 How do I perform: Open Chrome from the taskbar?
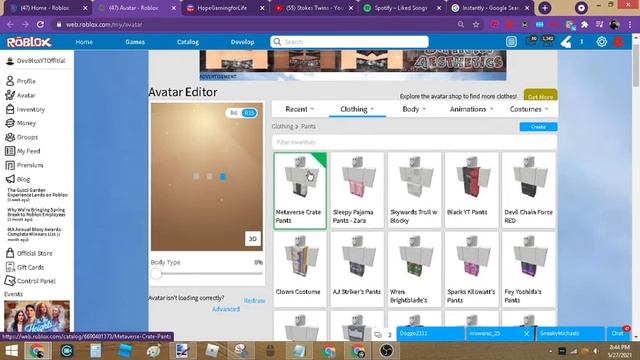(37, 351)
